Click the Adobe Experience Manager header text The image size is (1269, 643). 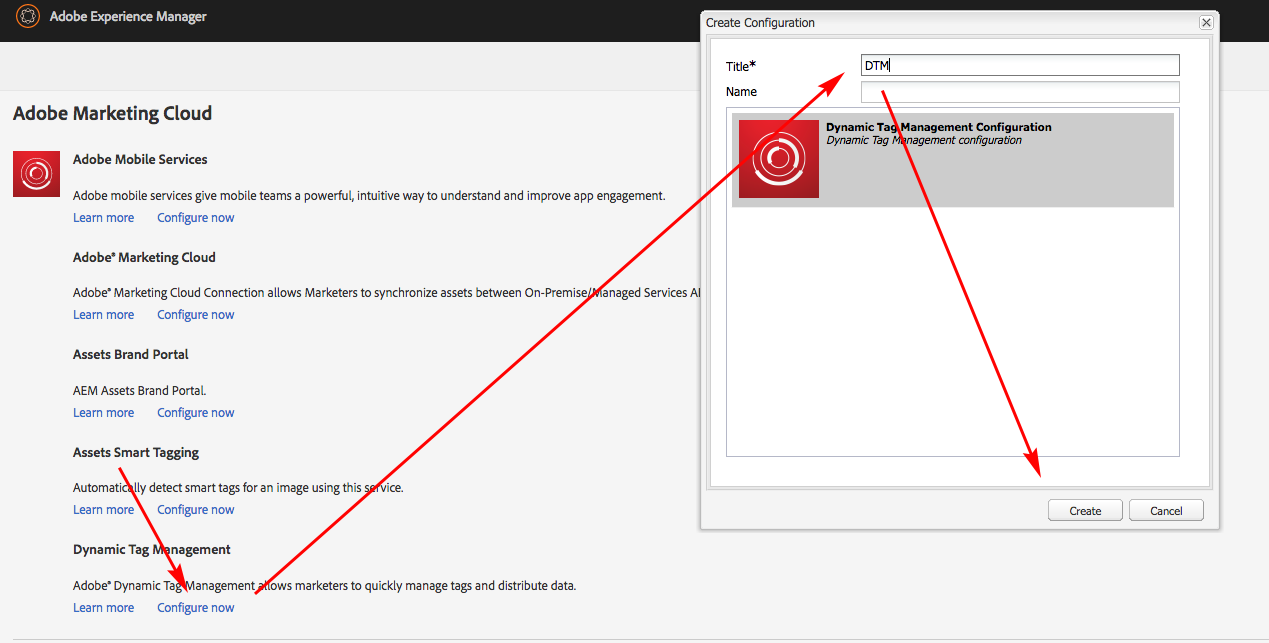click(x=128, y=16)
